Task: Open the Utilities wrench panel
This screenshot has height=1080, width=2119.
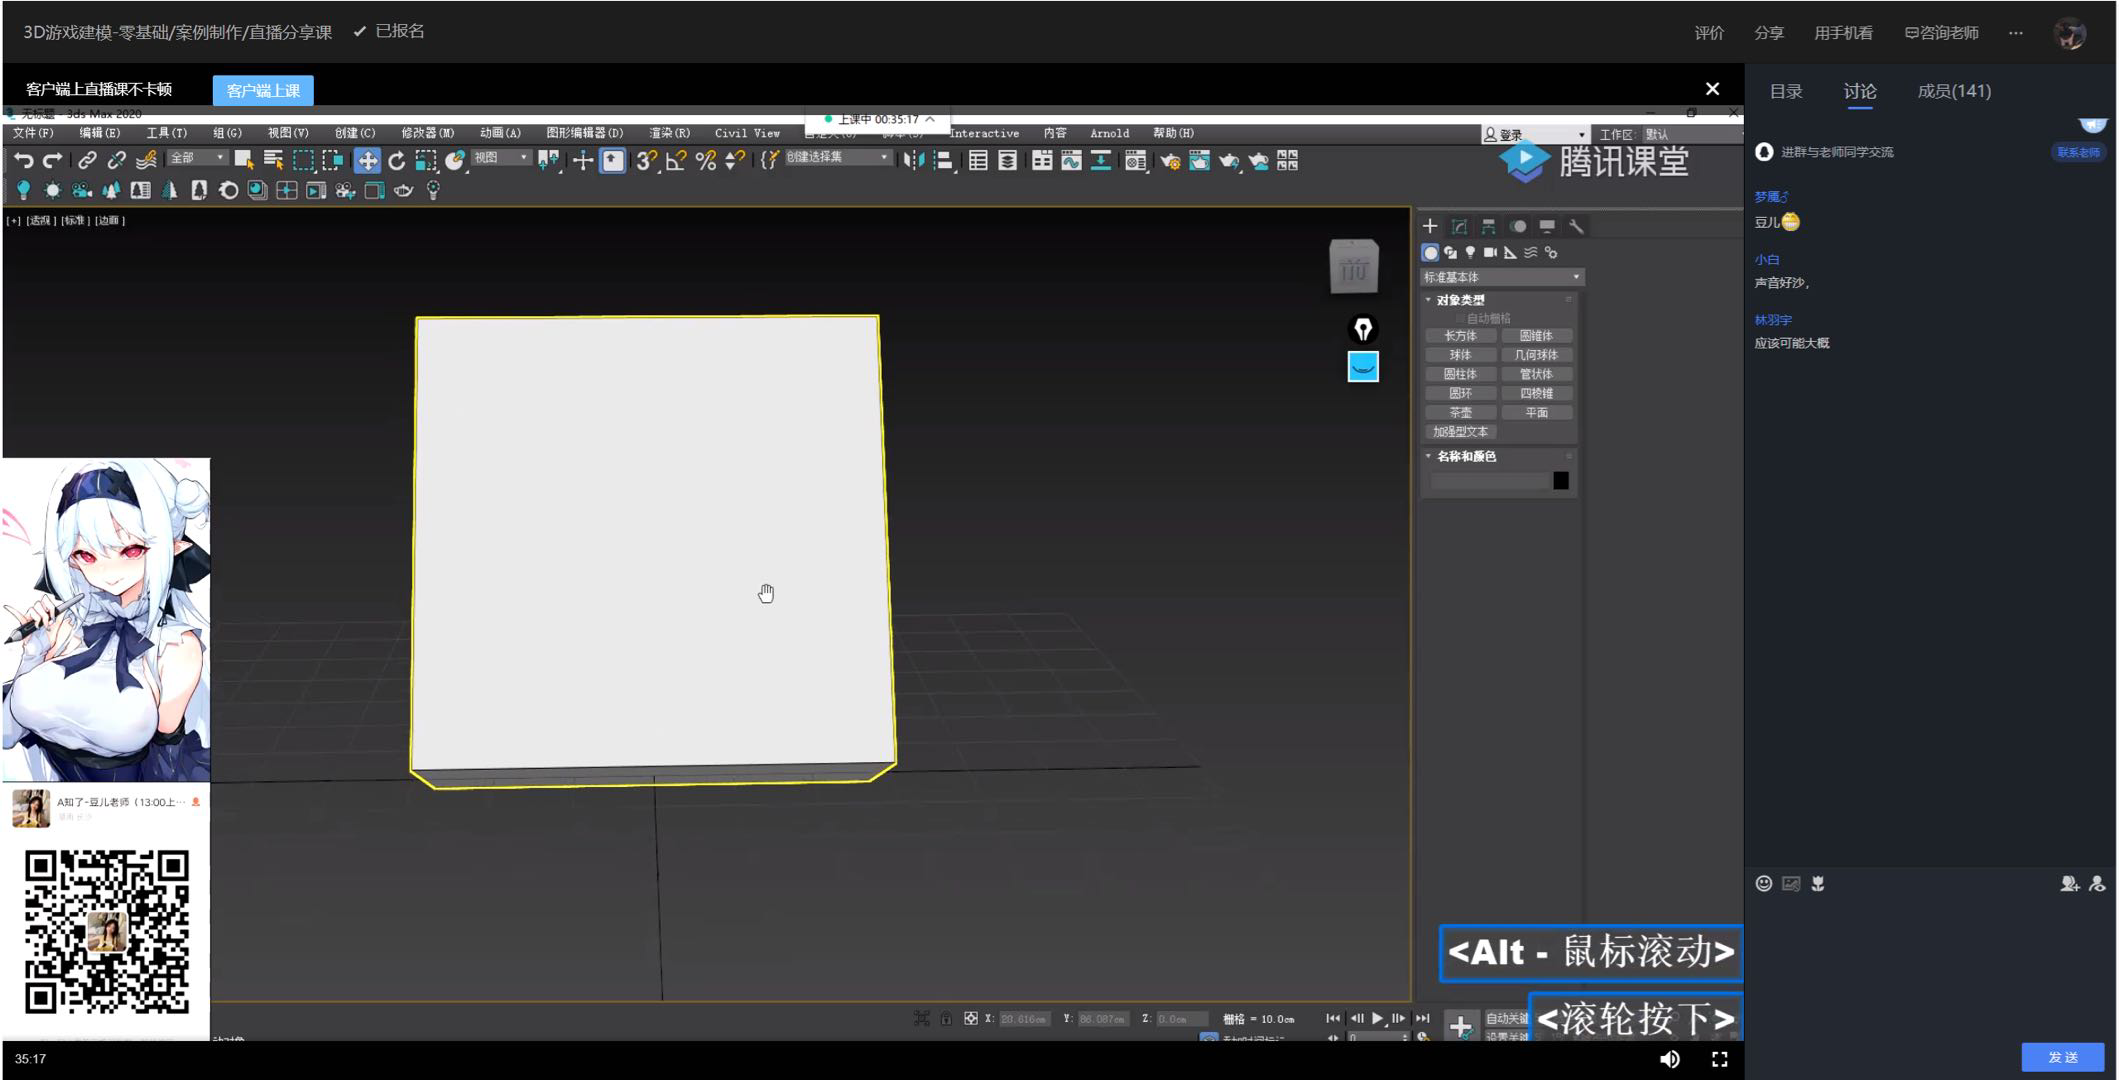Action: [1576, 227]
